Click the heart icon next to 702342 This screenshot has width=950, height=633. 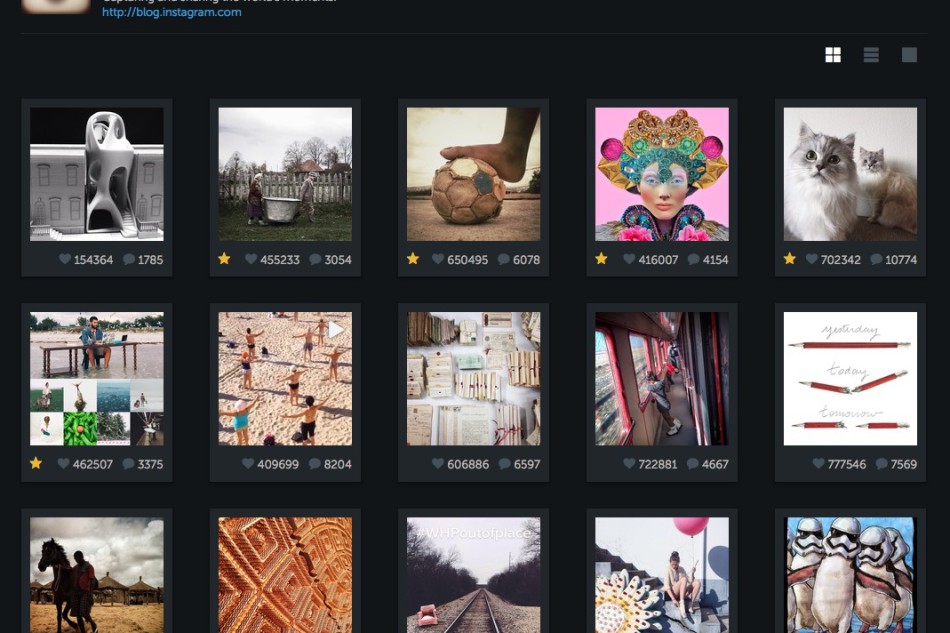coord(811,259)
